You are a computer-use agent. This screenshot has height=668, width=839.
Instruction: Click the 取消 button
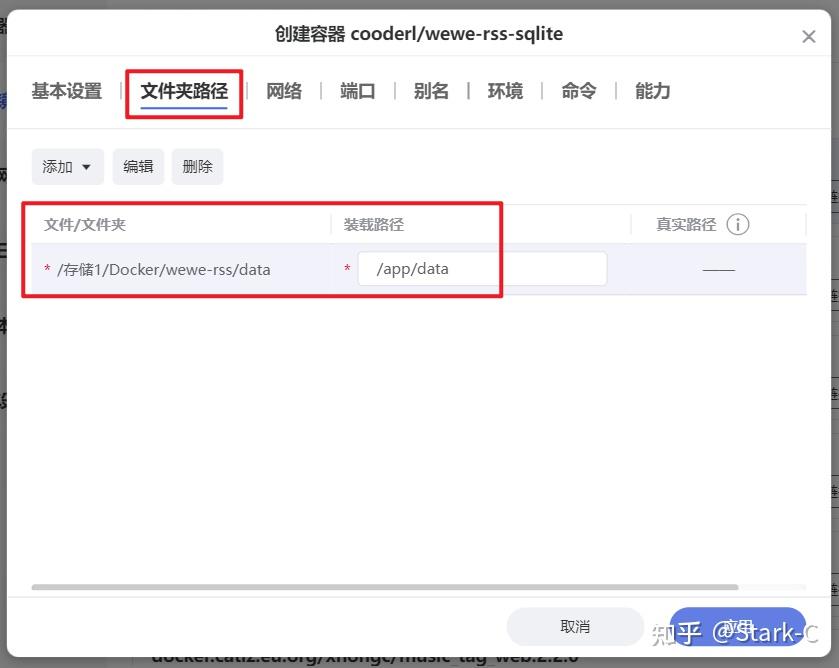coord(577,625)
